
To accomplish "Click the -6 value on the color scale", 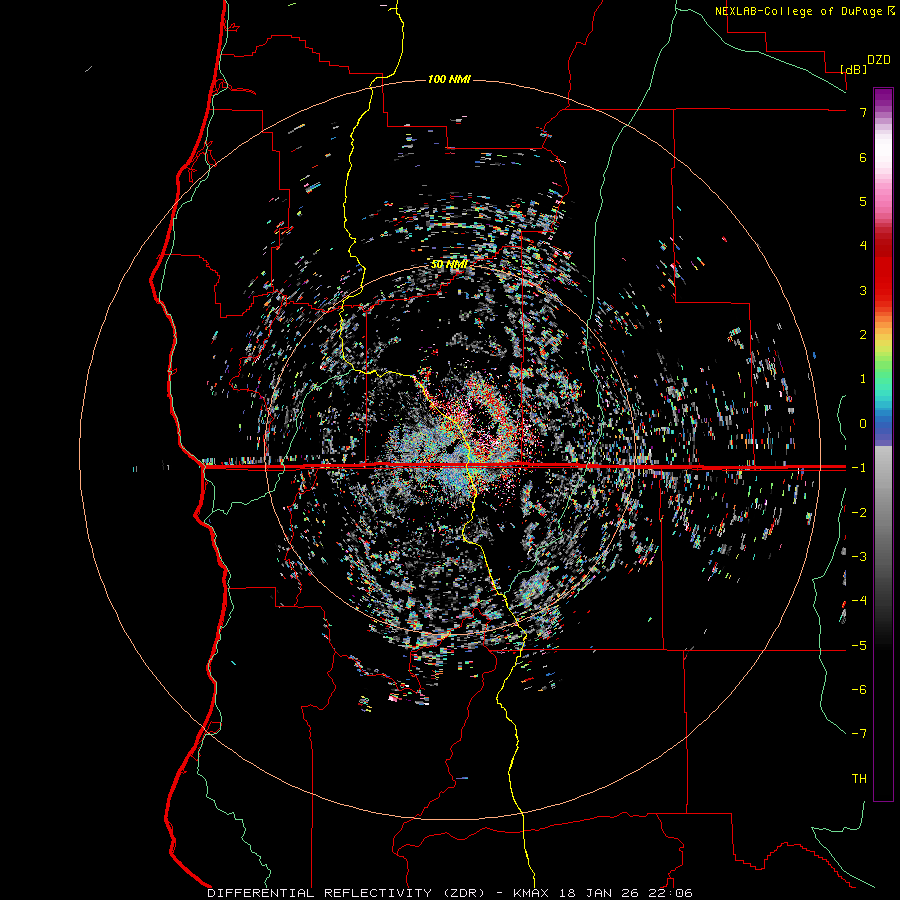I will click(859, 690).
